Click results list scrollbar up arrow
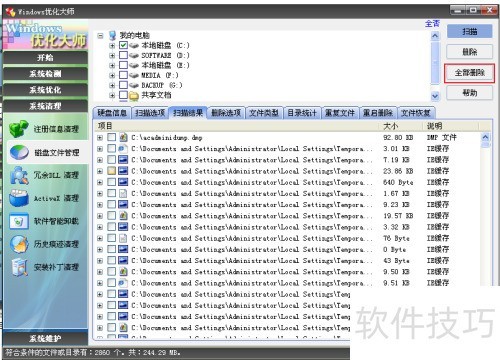 click(x=486, y=137)
